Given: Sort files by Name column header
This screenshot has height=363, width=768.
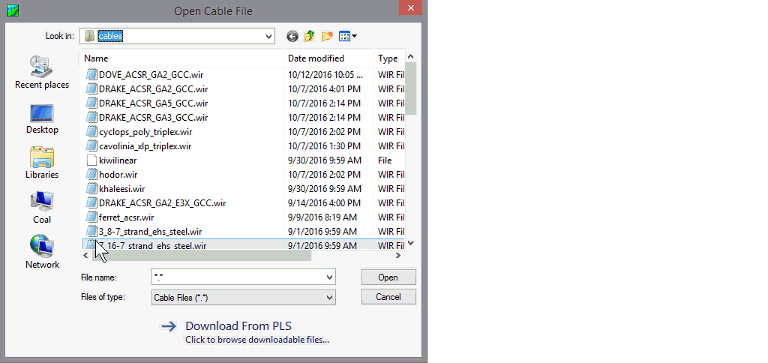Looking at the screenshot, I should pyautogui.click(x=181, y=58).
